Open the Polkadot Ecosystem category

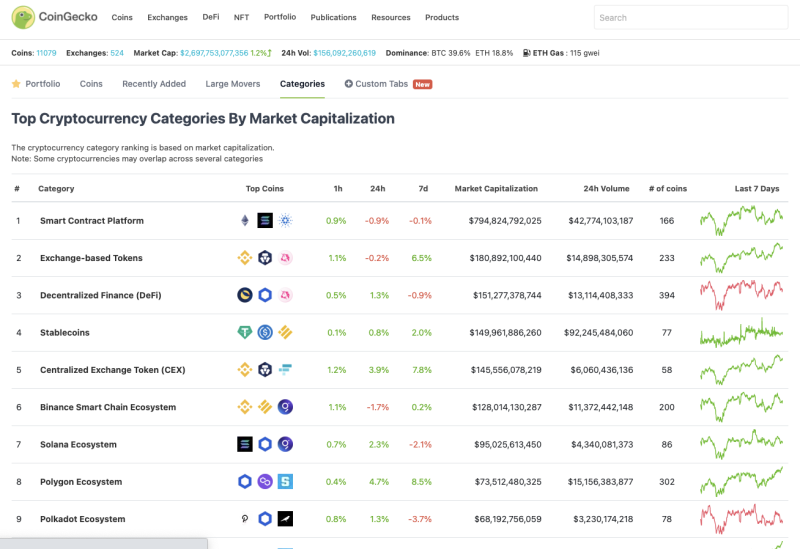83,518
